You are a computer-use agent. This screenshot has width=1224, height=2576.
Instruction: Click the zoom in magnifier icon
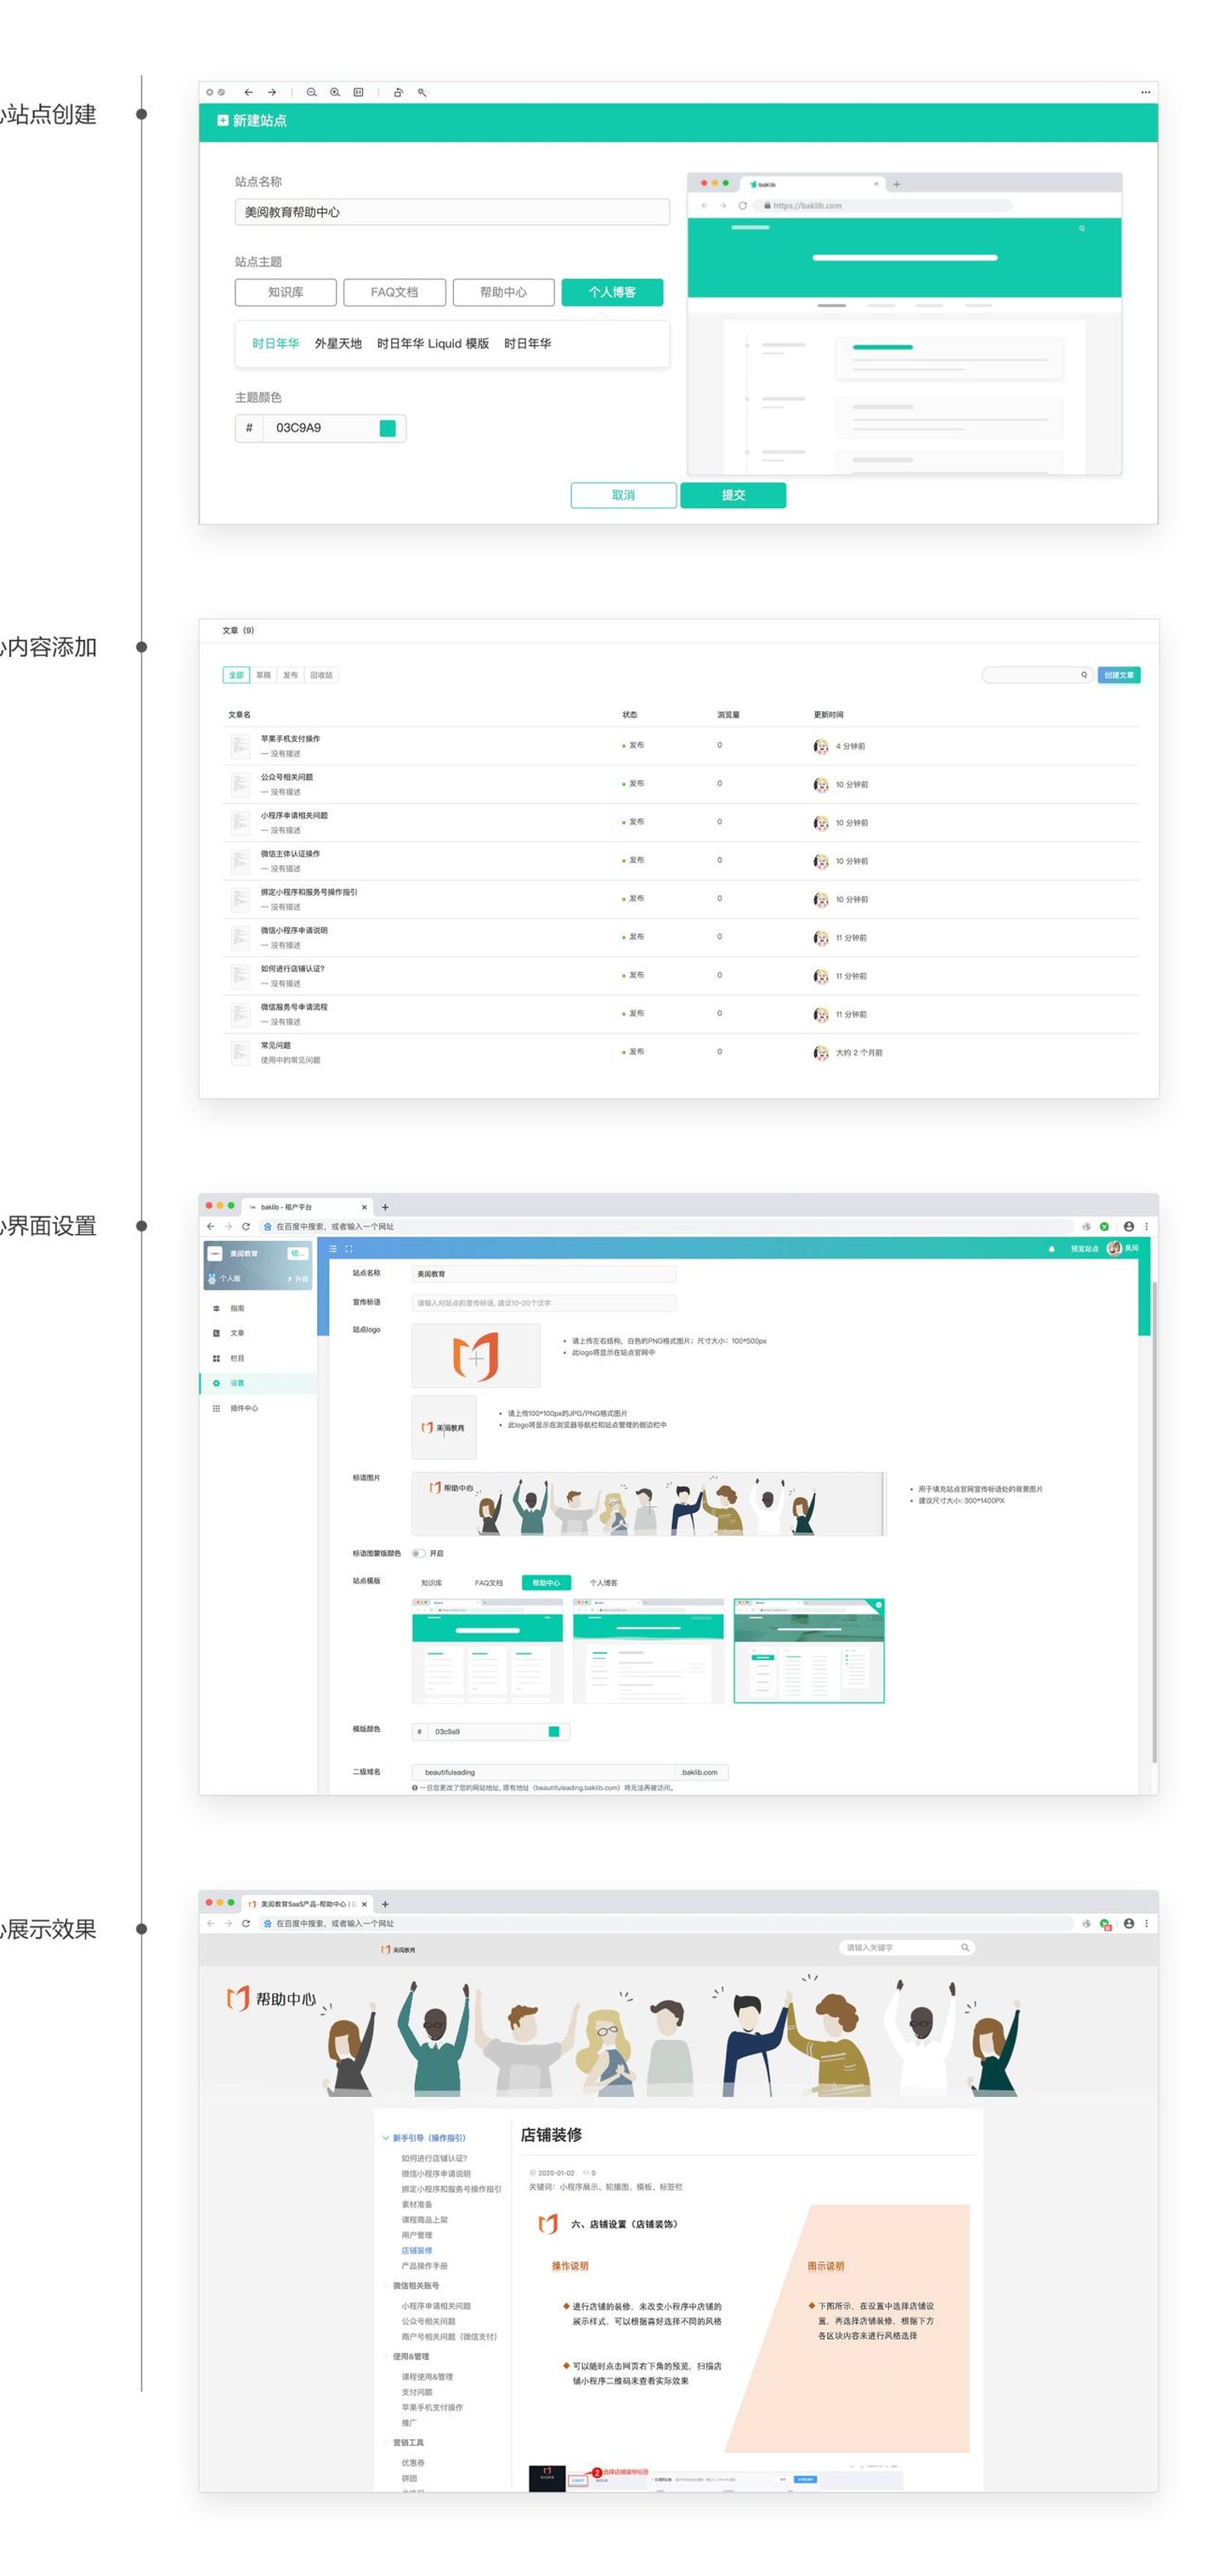(x=335, y=92)
